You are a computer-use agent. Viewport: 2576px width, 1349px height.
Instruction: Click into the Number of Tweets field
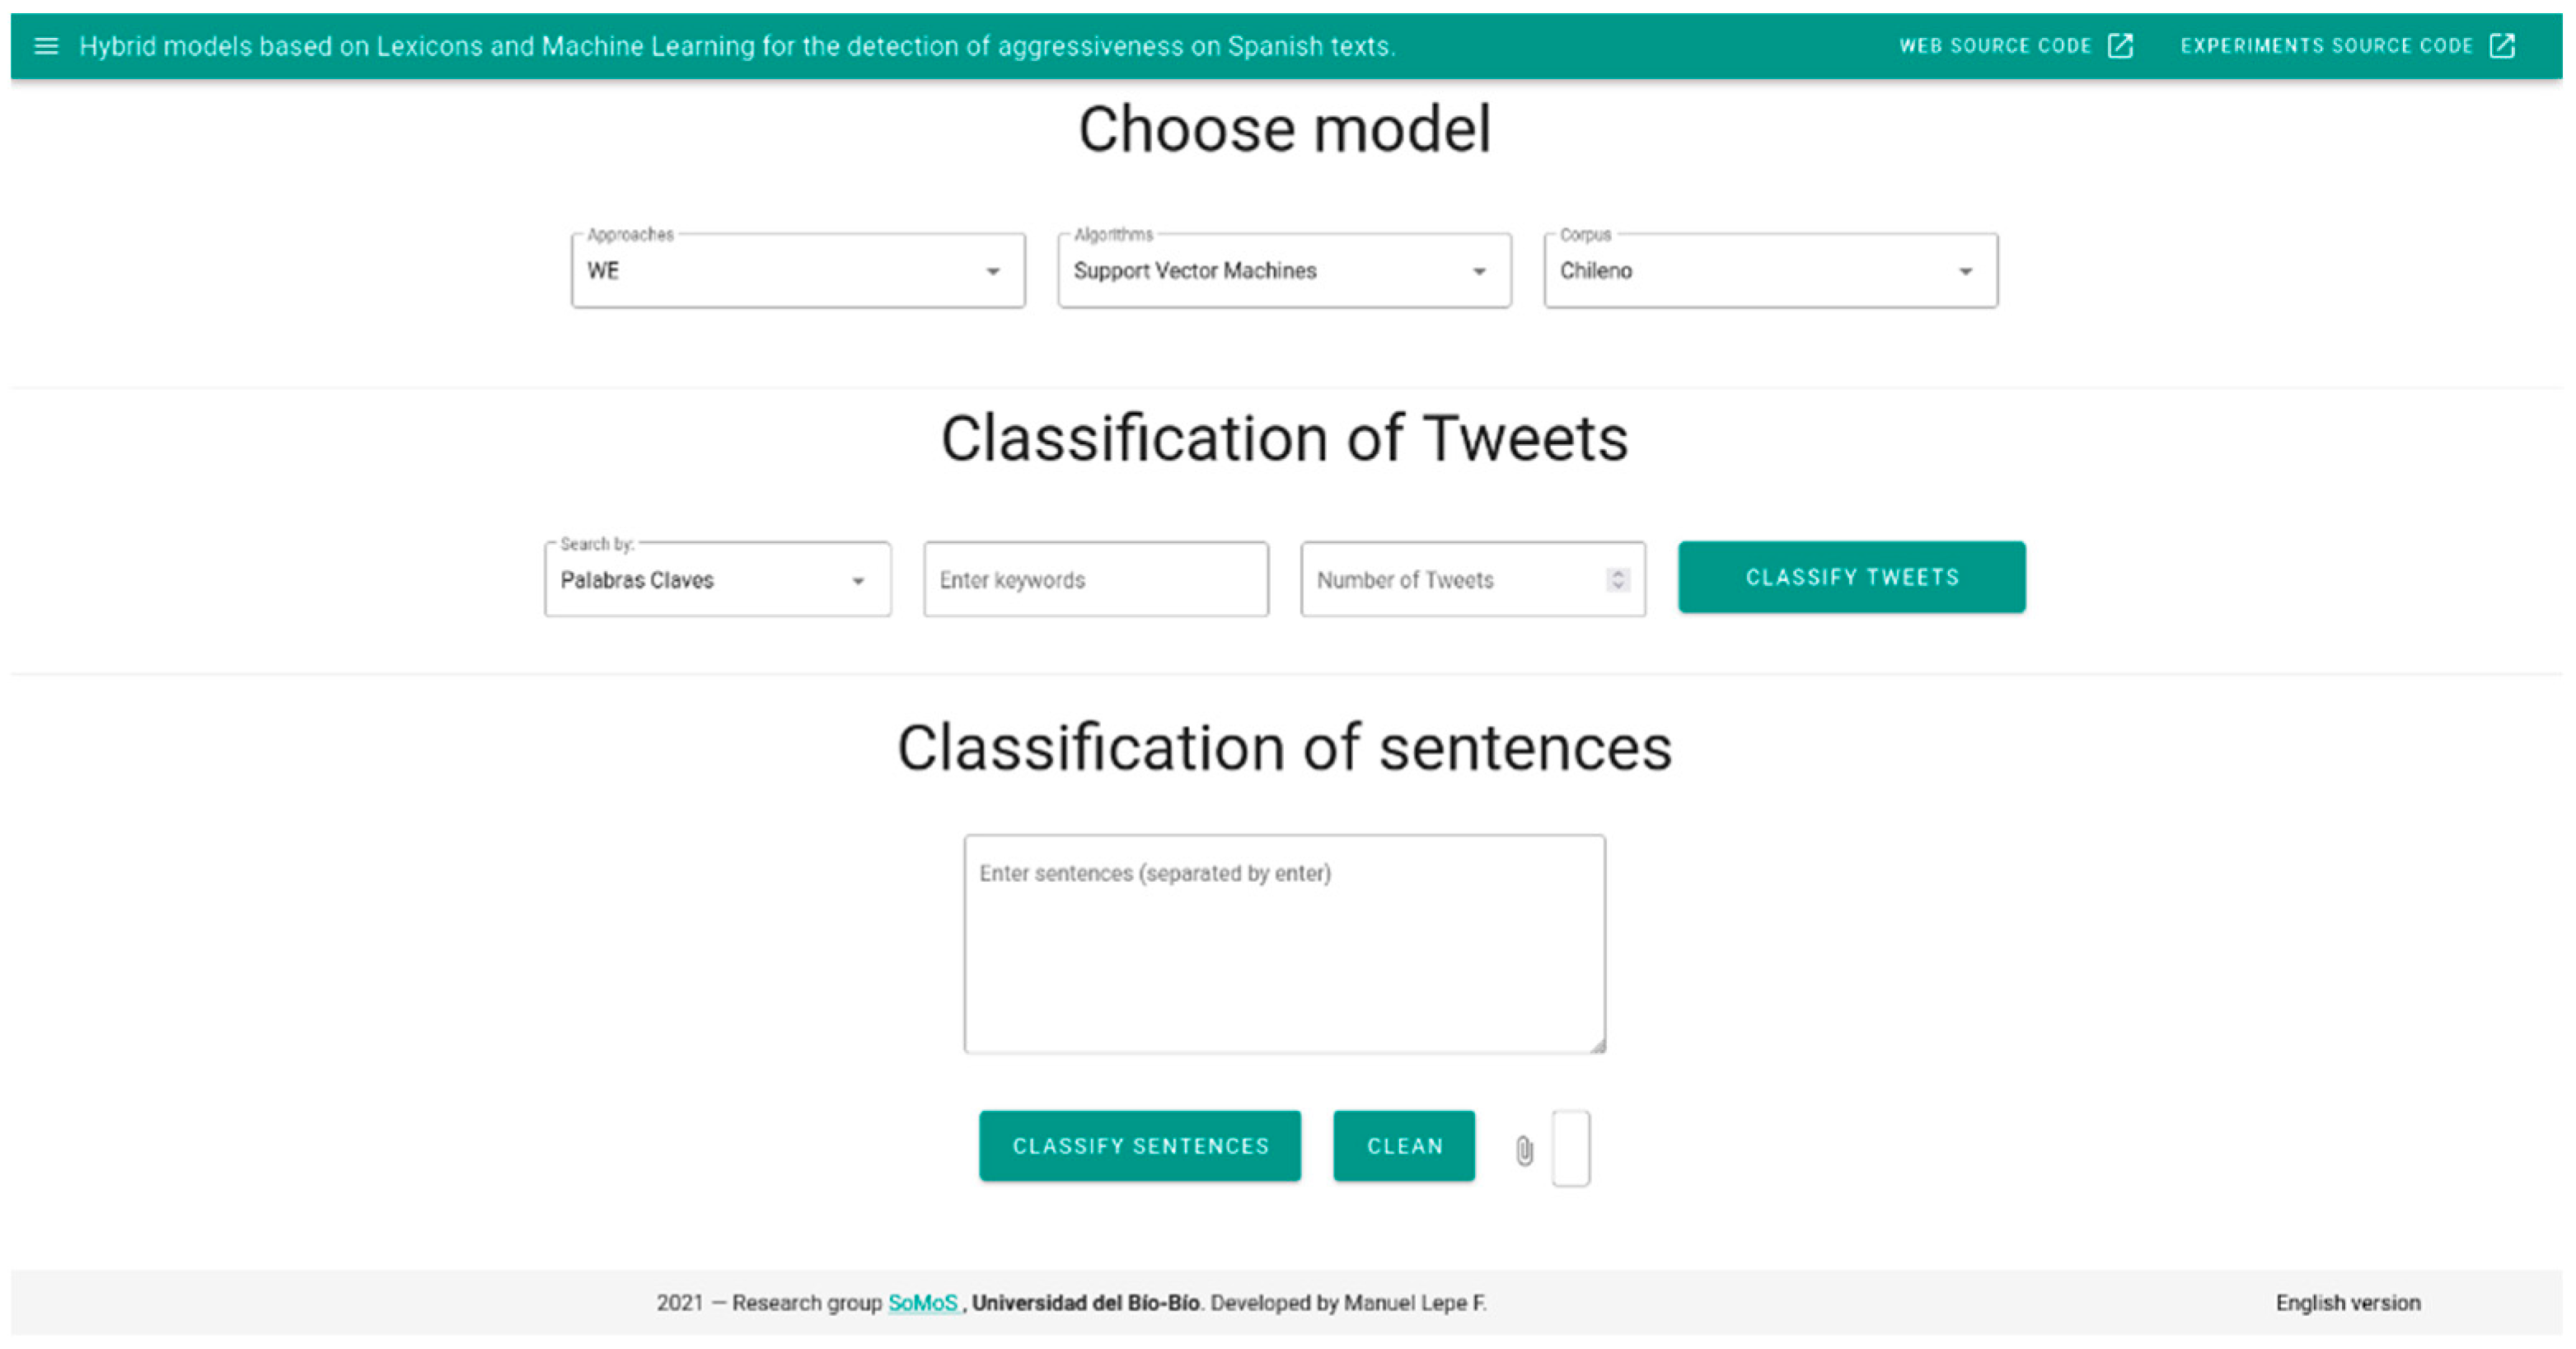(1450, 580)
